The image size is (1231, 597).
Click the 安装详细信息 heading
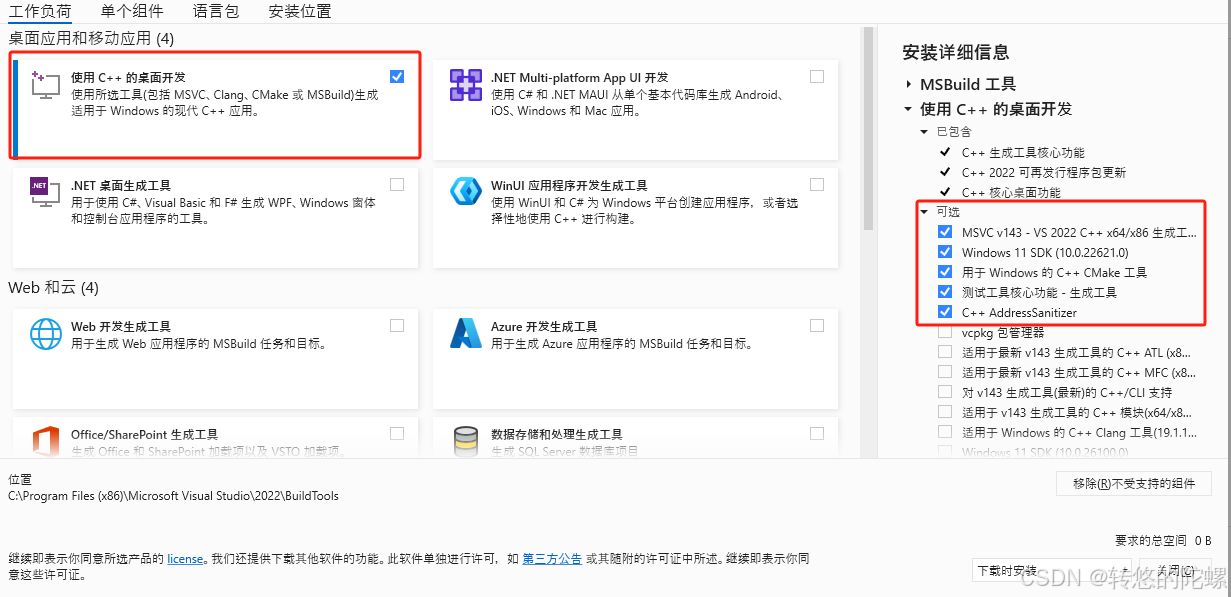coord(956,52)
